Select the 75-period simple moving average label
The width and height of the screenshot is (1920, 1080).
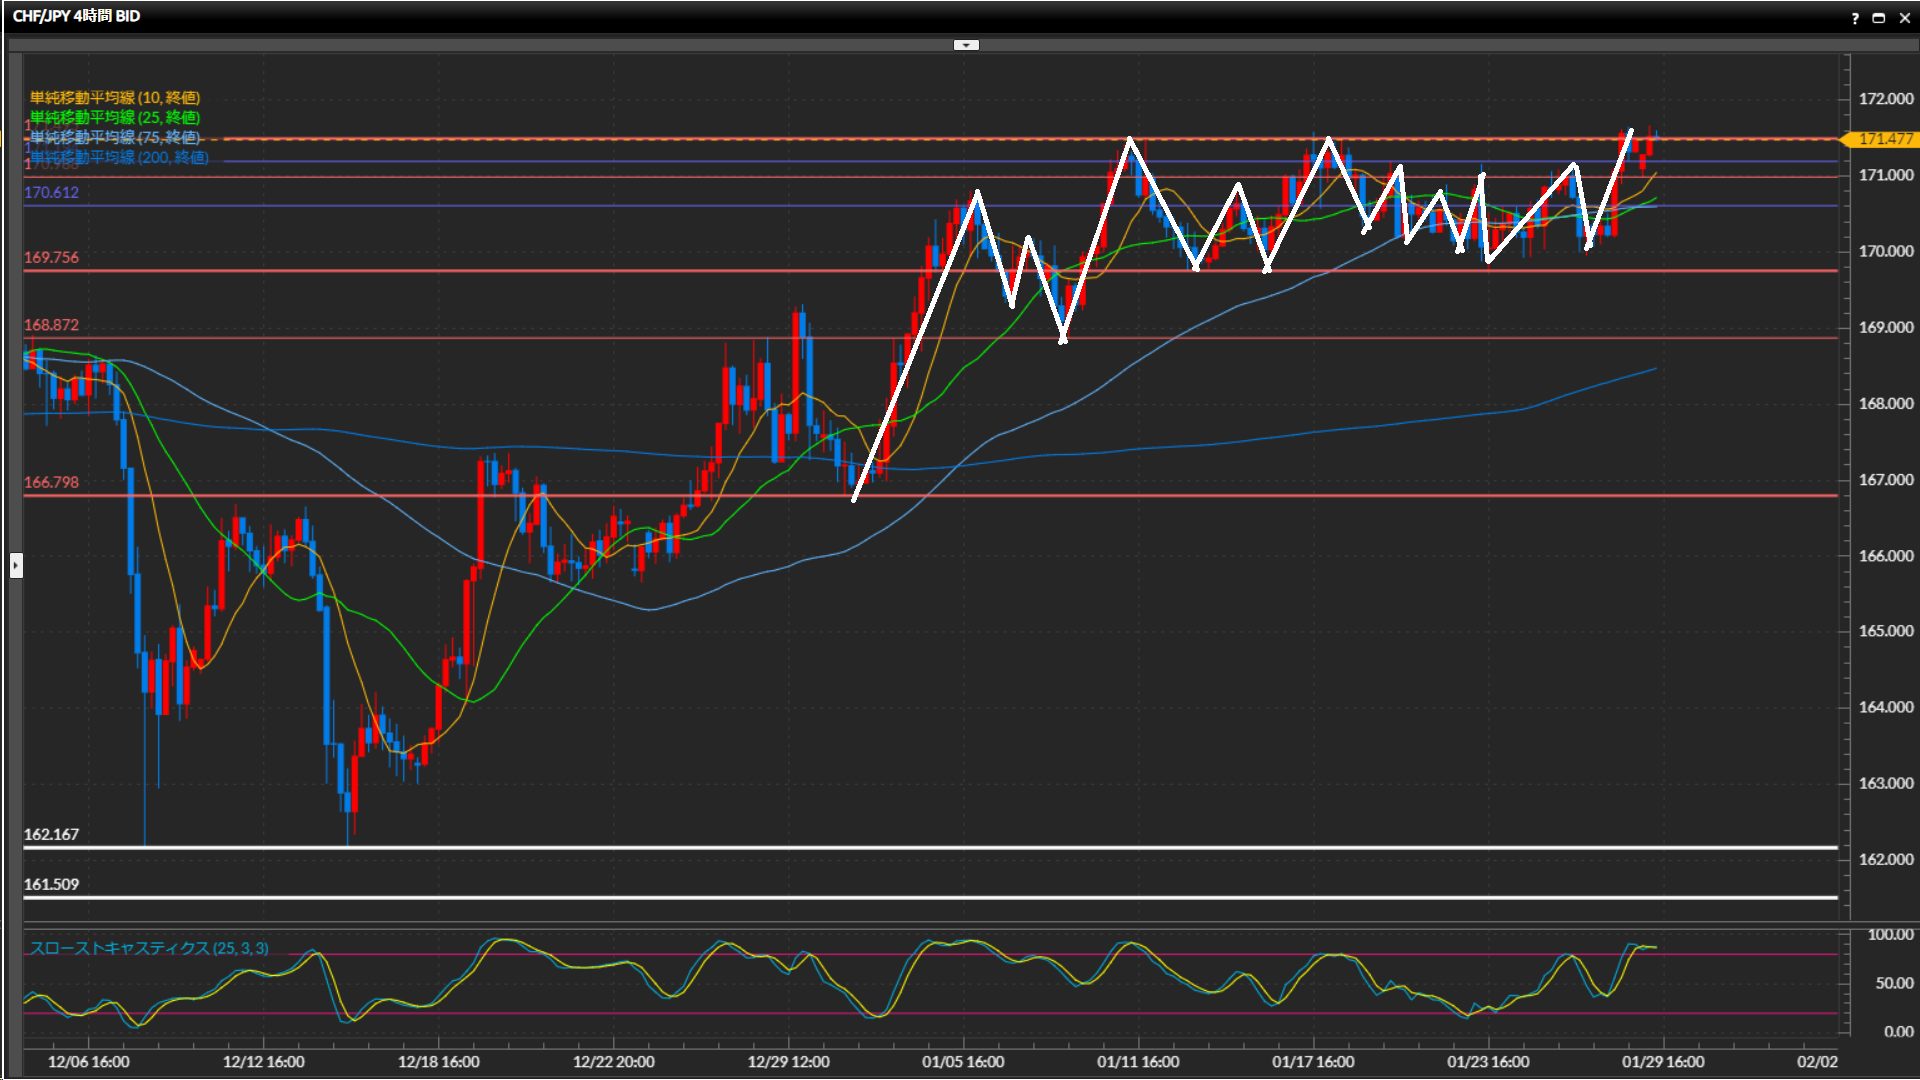click(x=115, y=137)
